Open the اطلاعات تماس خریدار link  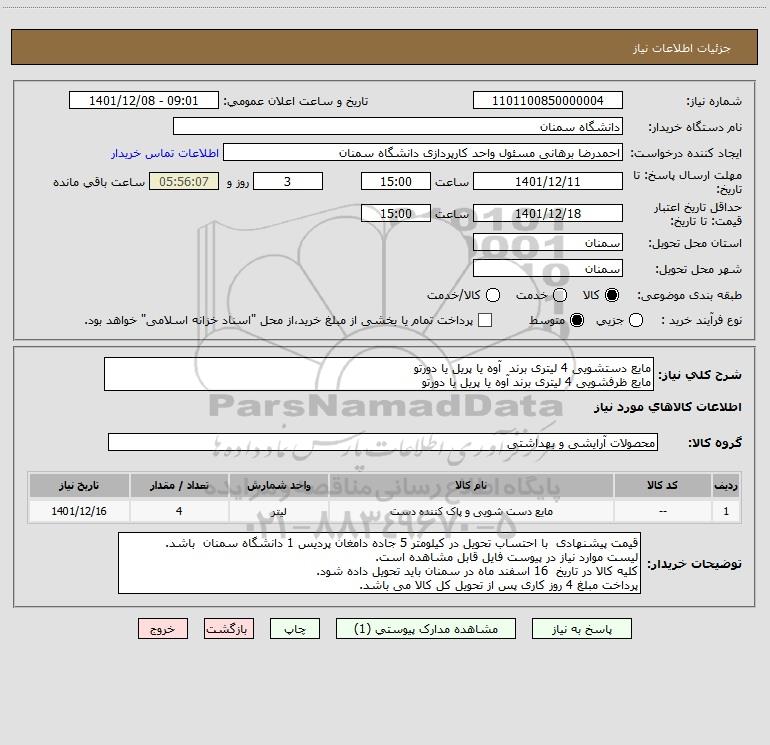pyautogui.click(x=165, y=153)
